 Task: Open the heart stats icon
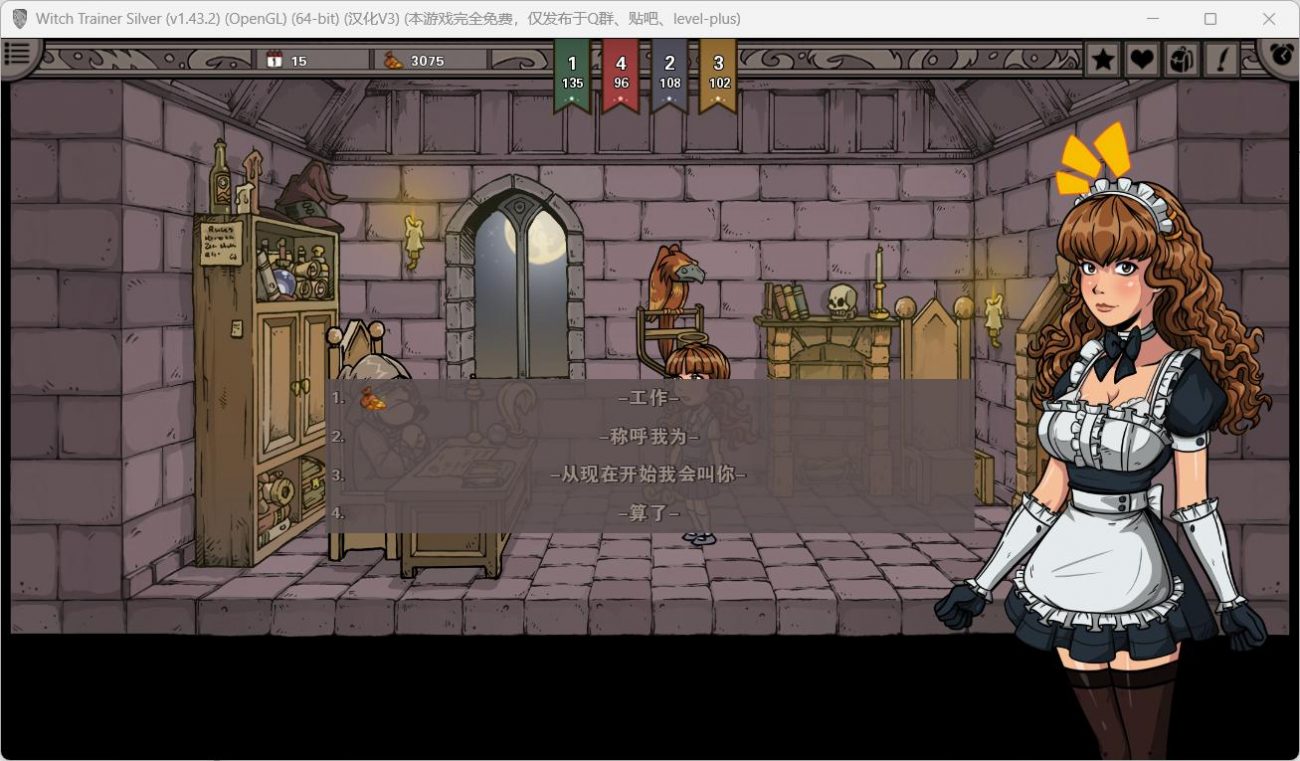(x=1142, y=60)
